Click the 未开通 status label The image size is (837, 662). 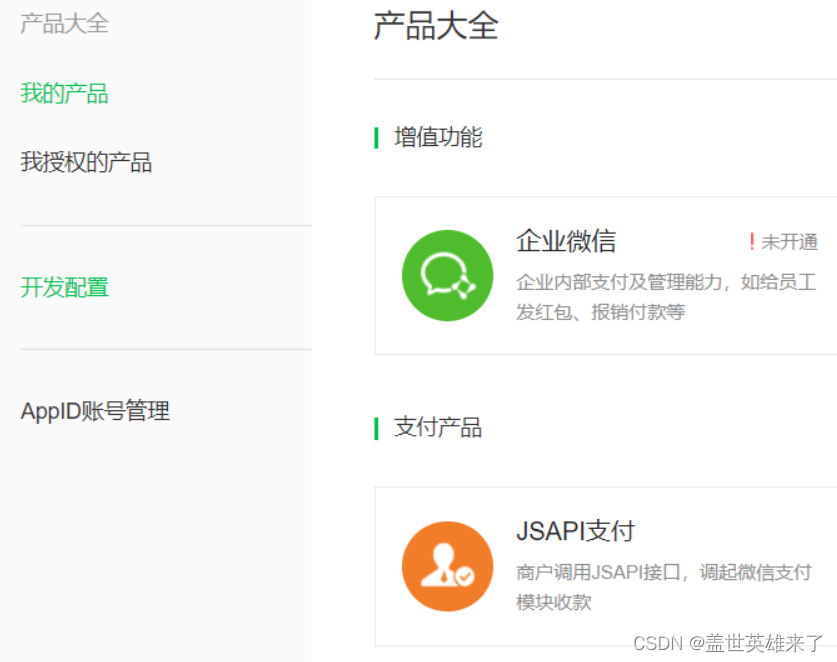(x=789, y=242)
